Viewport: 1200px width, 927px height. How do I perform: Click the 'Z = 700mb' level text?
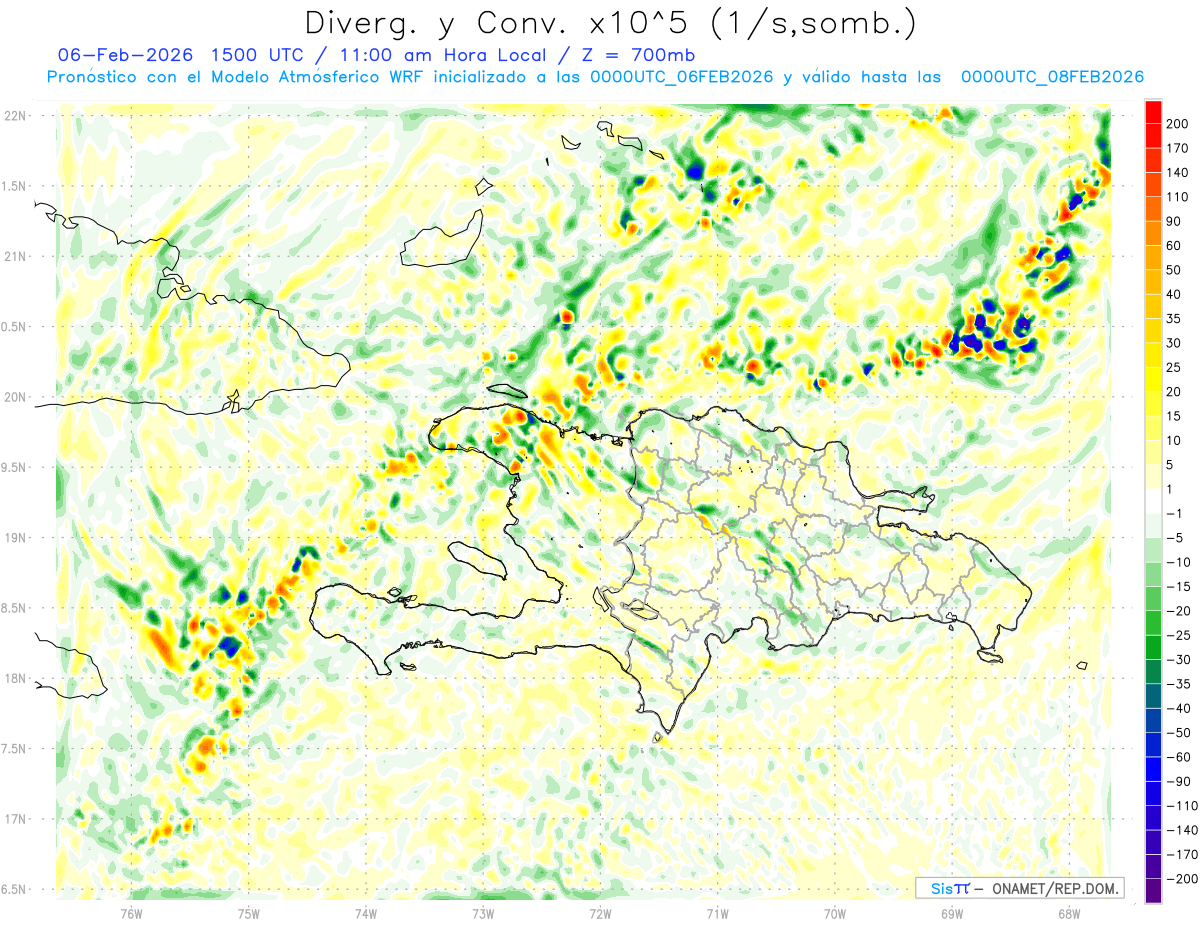tap(638, 55)
